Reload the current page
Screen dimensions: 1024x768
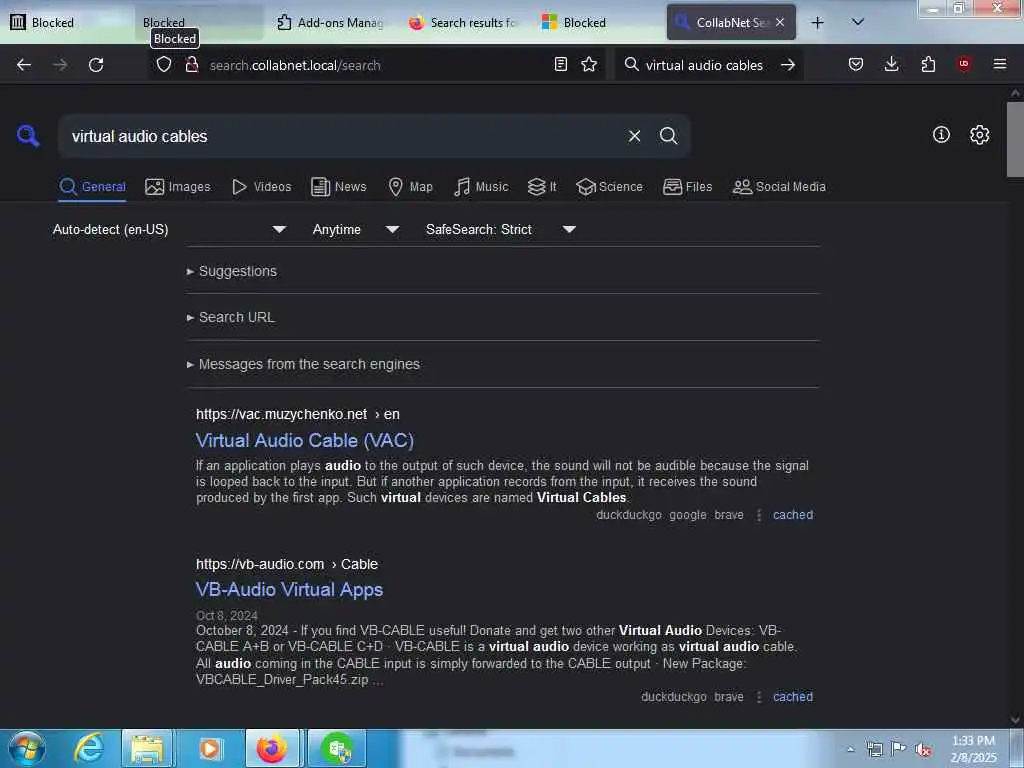[x=96, y=65]
